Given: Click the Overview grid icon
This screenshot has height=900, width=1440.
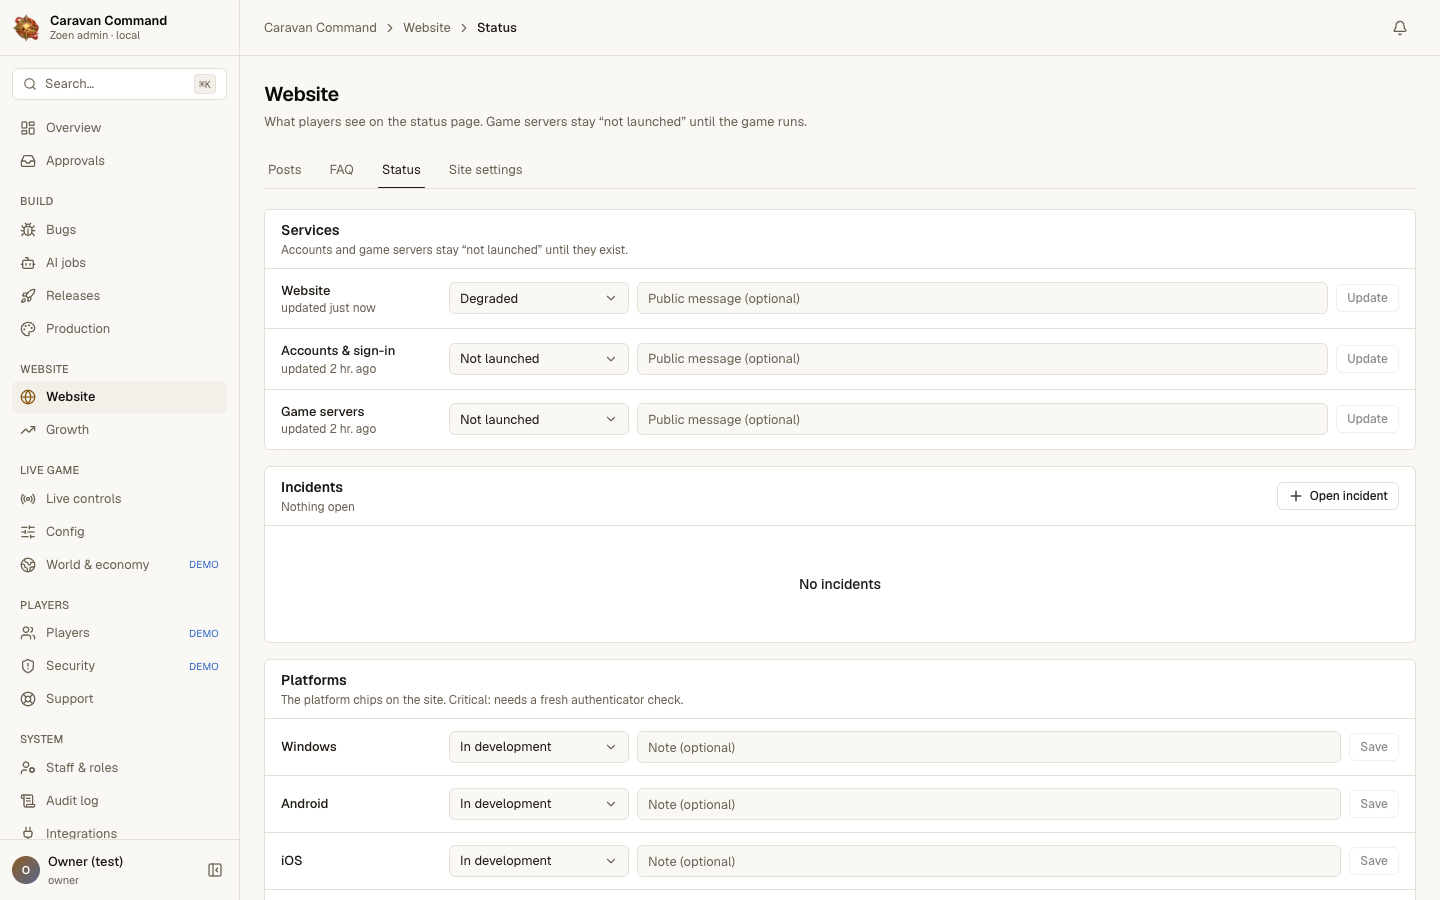Looking at the screenshot, I should [28, 128].
